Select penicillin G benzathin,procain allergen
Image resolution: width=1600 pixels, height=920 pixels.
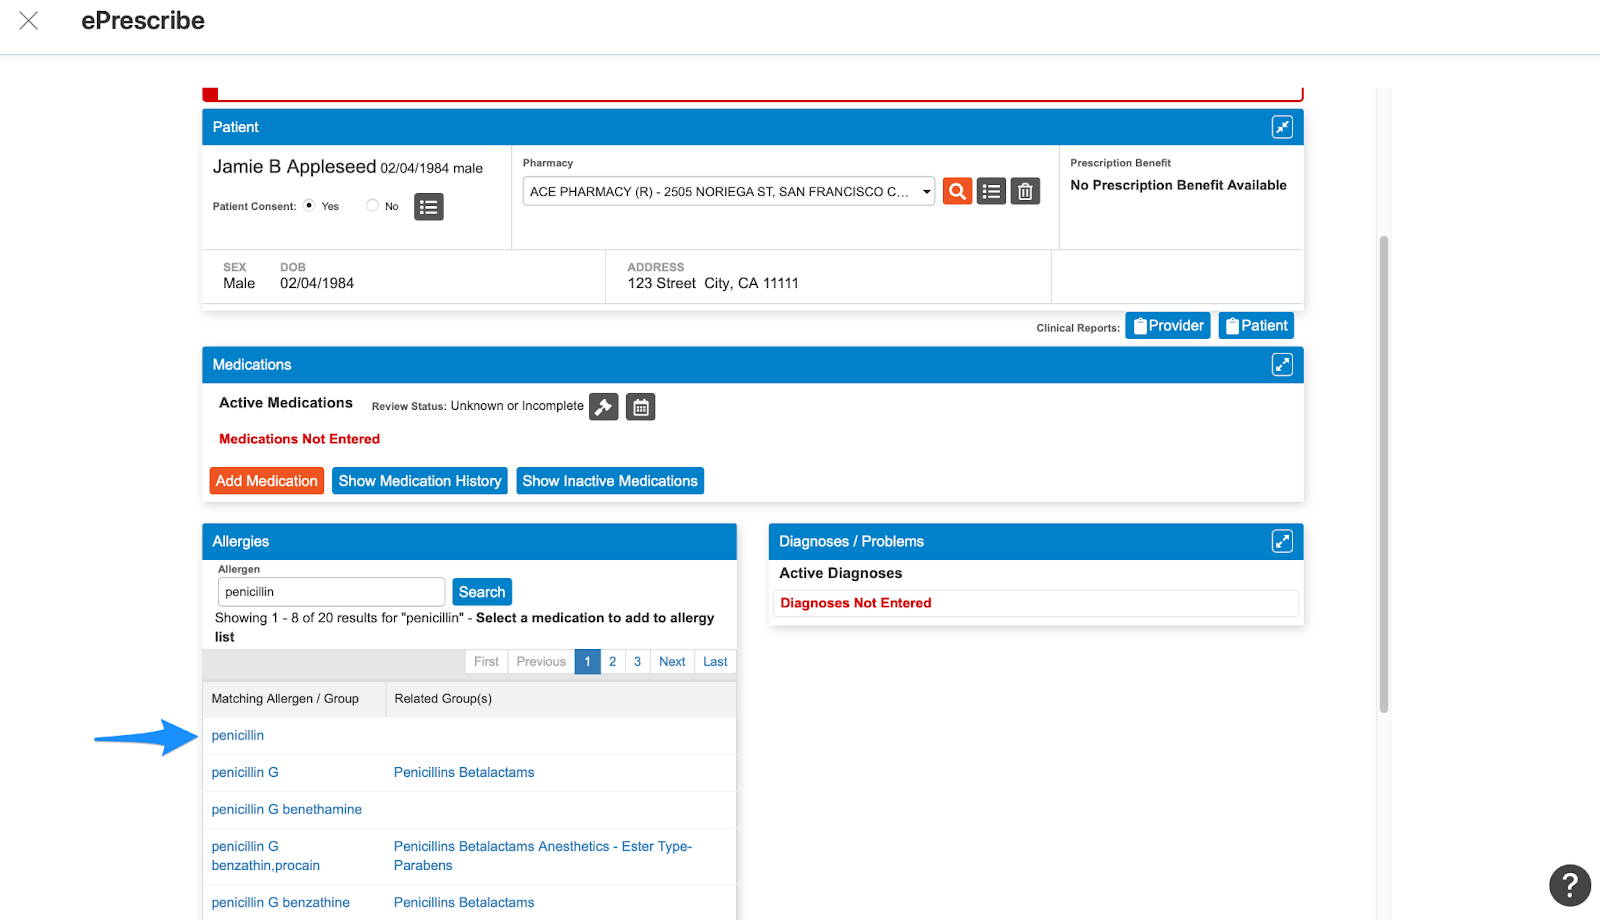click(x=266, y=856)
